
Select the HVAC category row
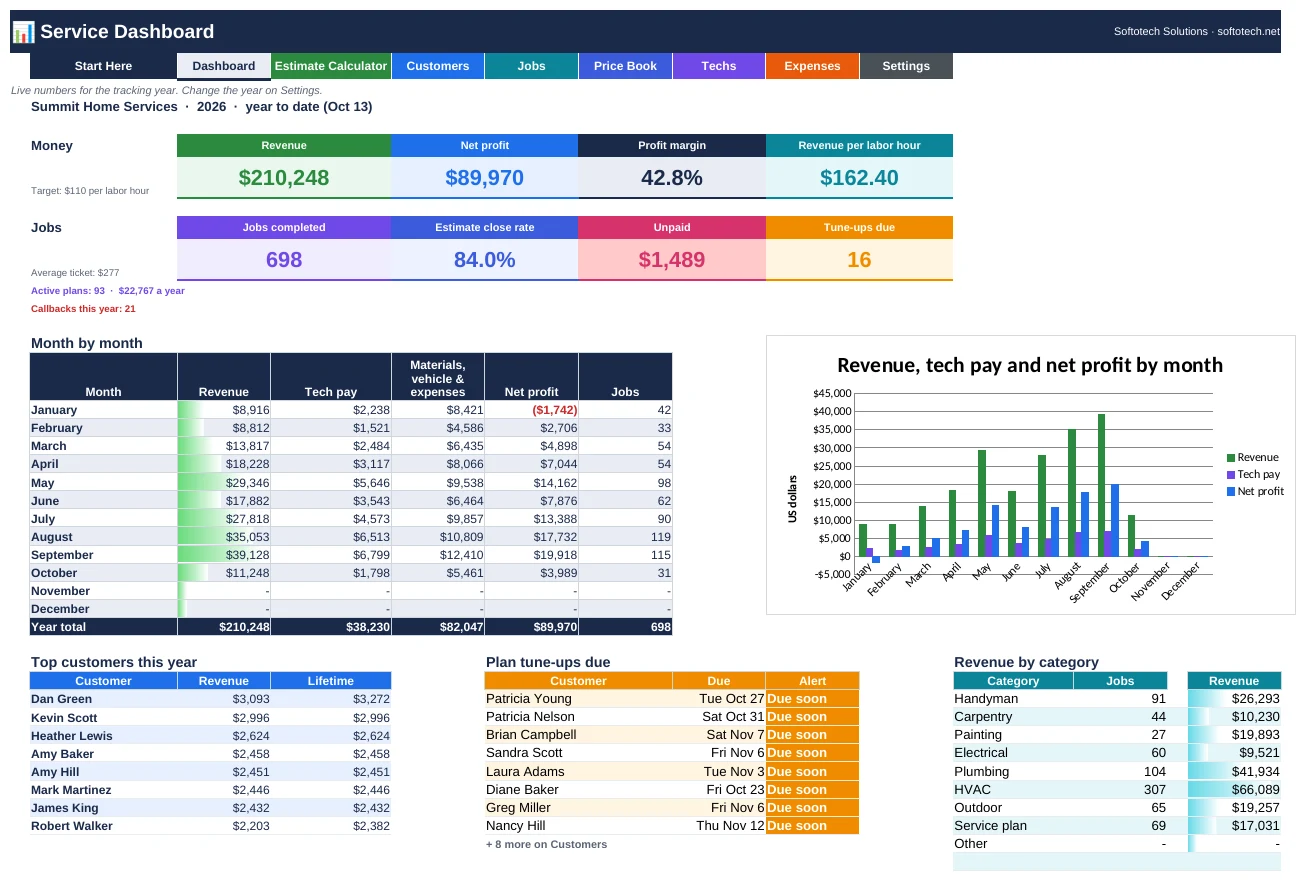click(x=1117, y=790)
